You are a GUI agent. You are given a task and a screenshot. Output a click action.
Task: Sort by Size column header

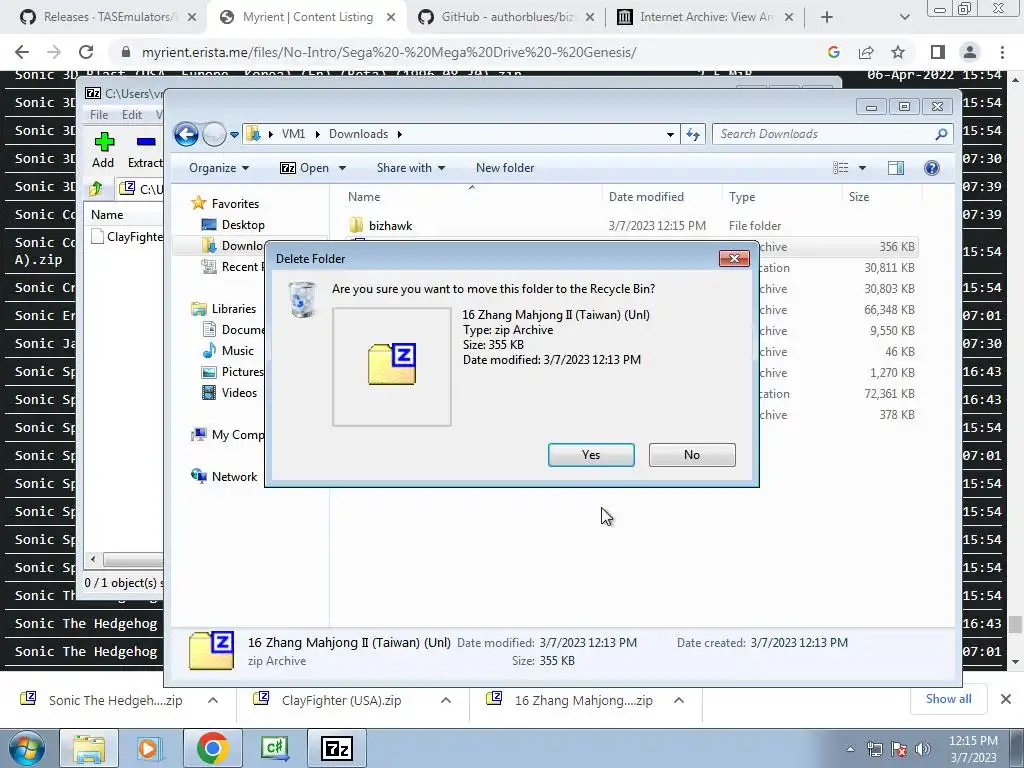859,197
